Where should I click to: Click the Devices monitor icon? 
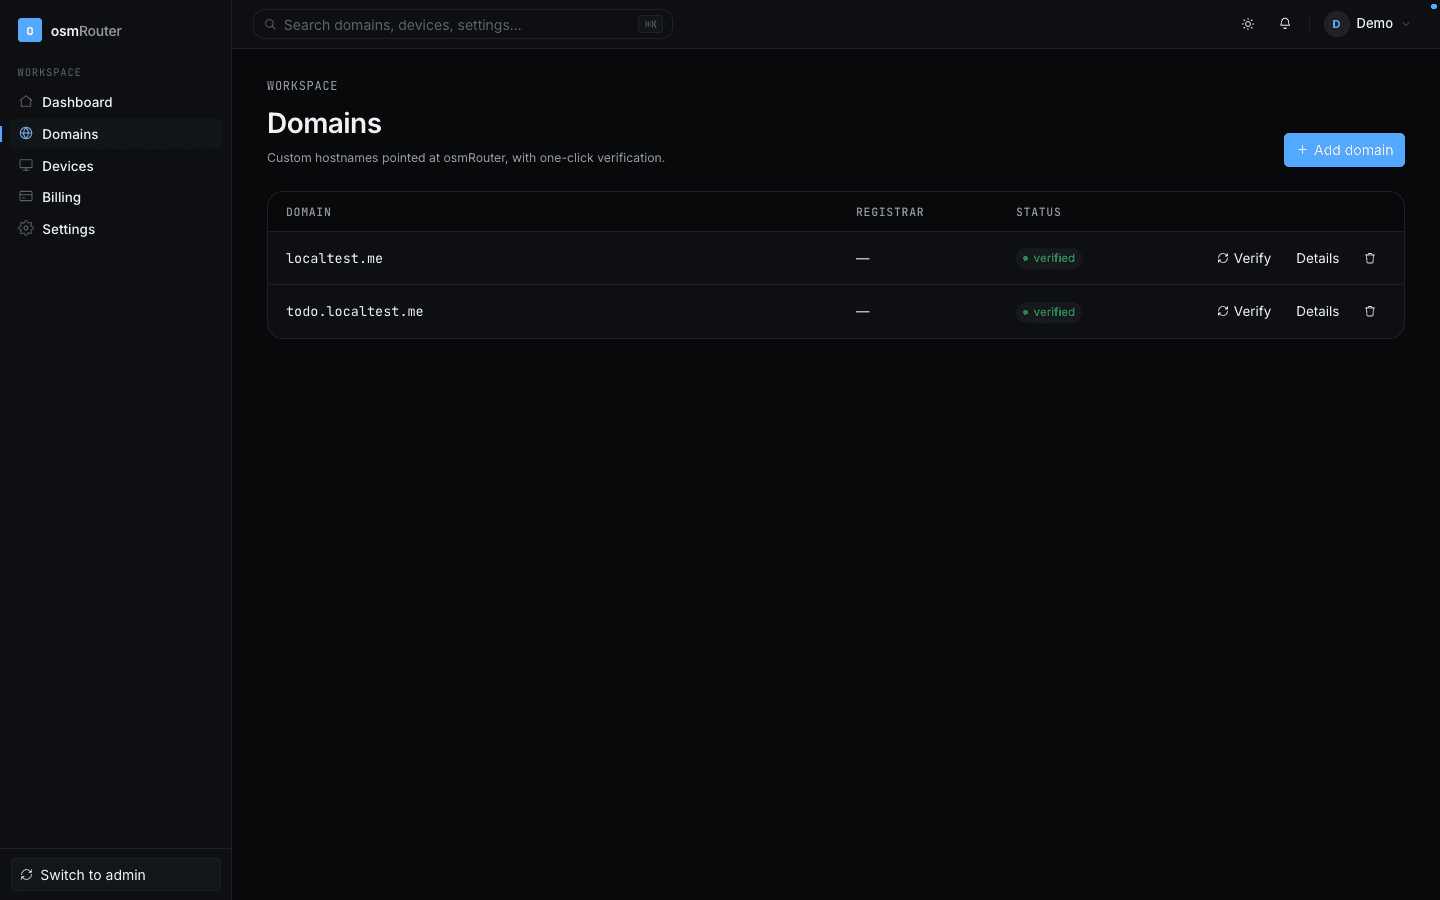pyautogui.click(x=26, y=165)
